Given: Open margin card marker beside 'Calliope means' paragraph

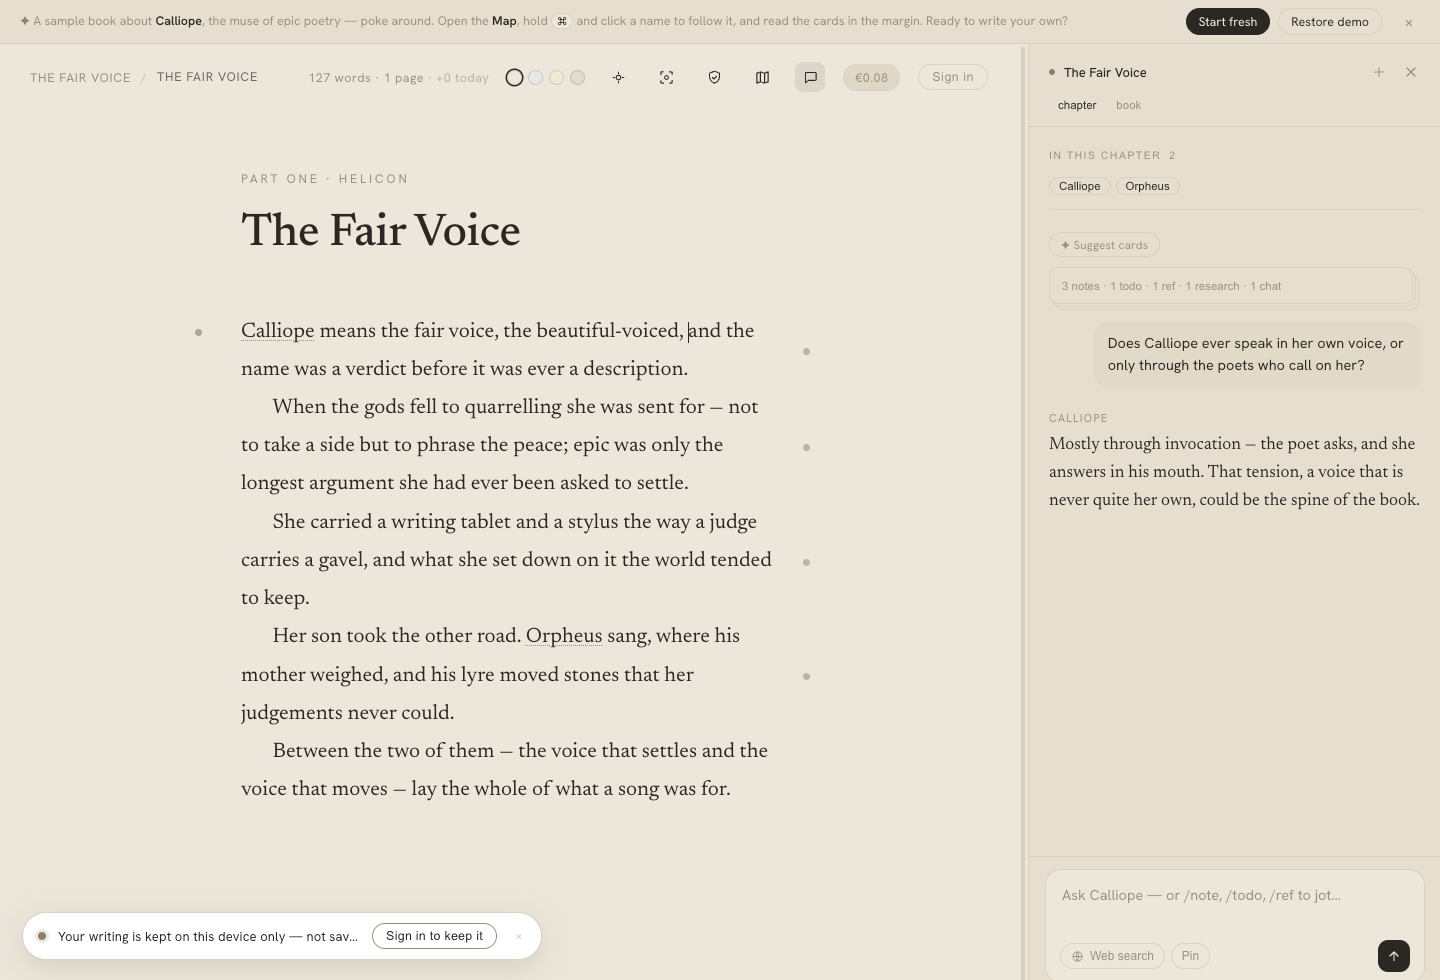Looking at the screenshot, I should pyautogui.click(x=806, y=351).
